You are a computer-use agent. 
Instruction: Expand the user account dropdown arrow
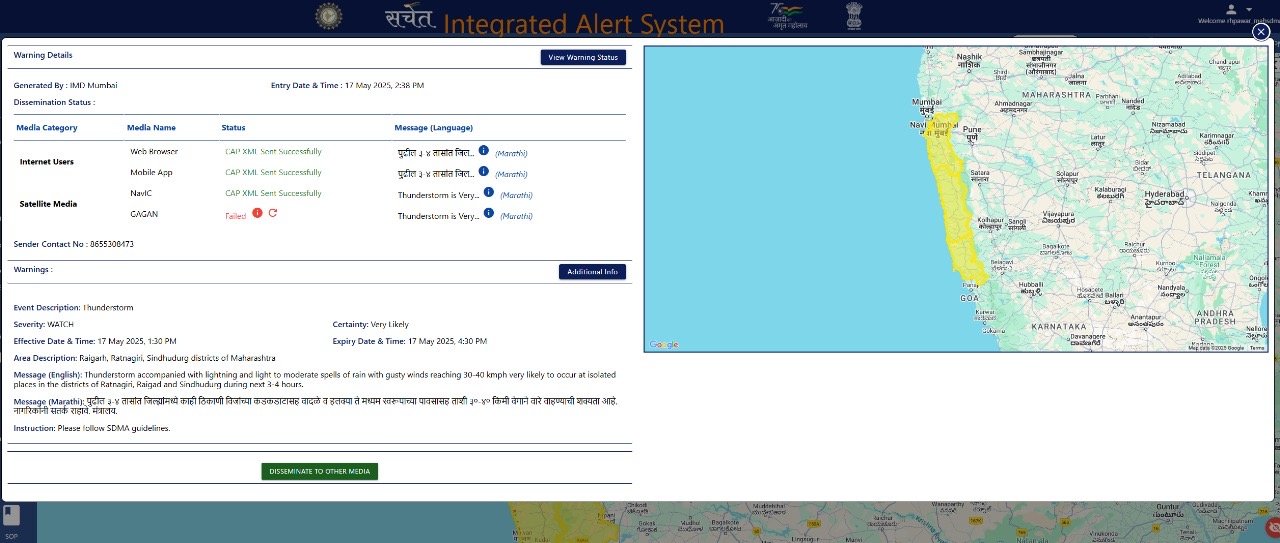(1248, 9)
